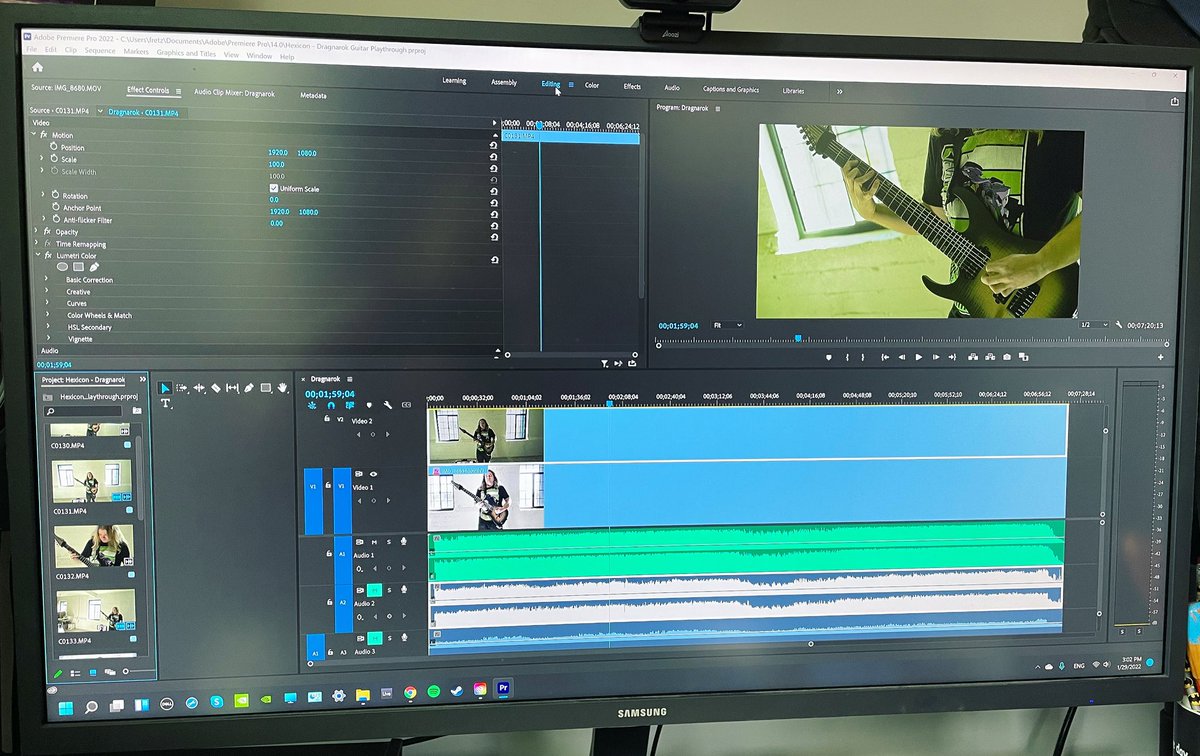Select the Ripple Edit tool

pos(199,388)
